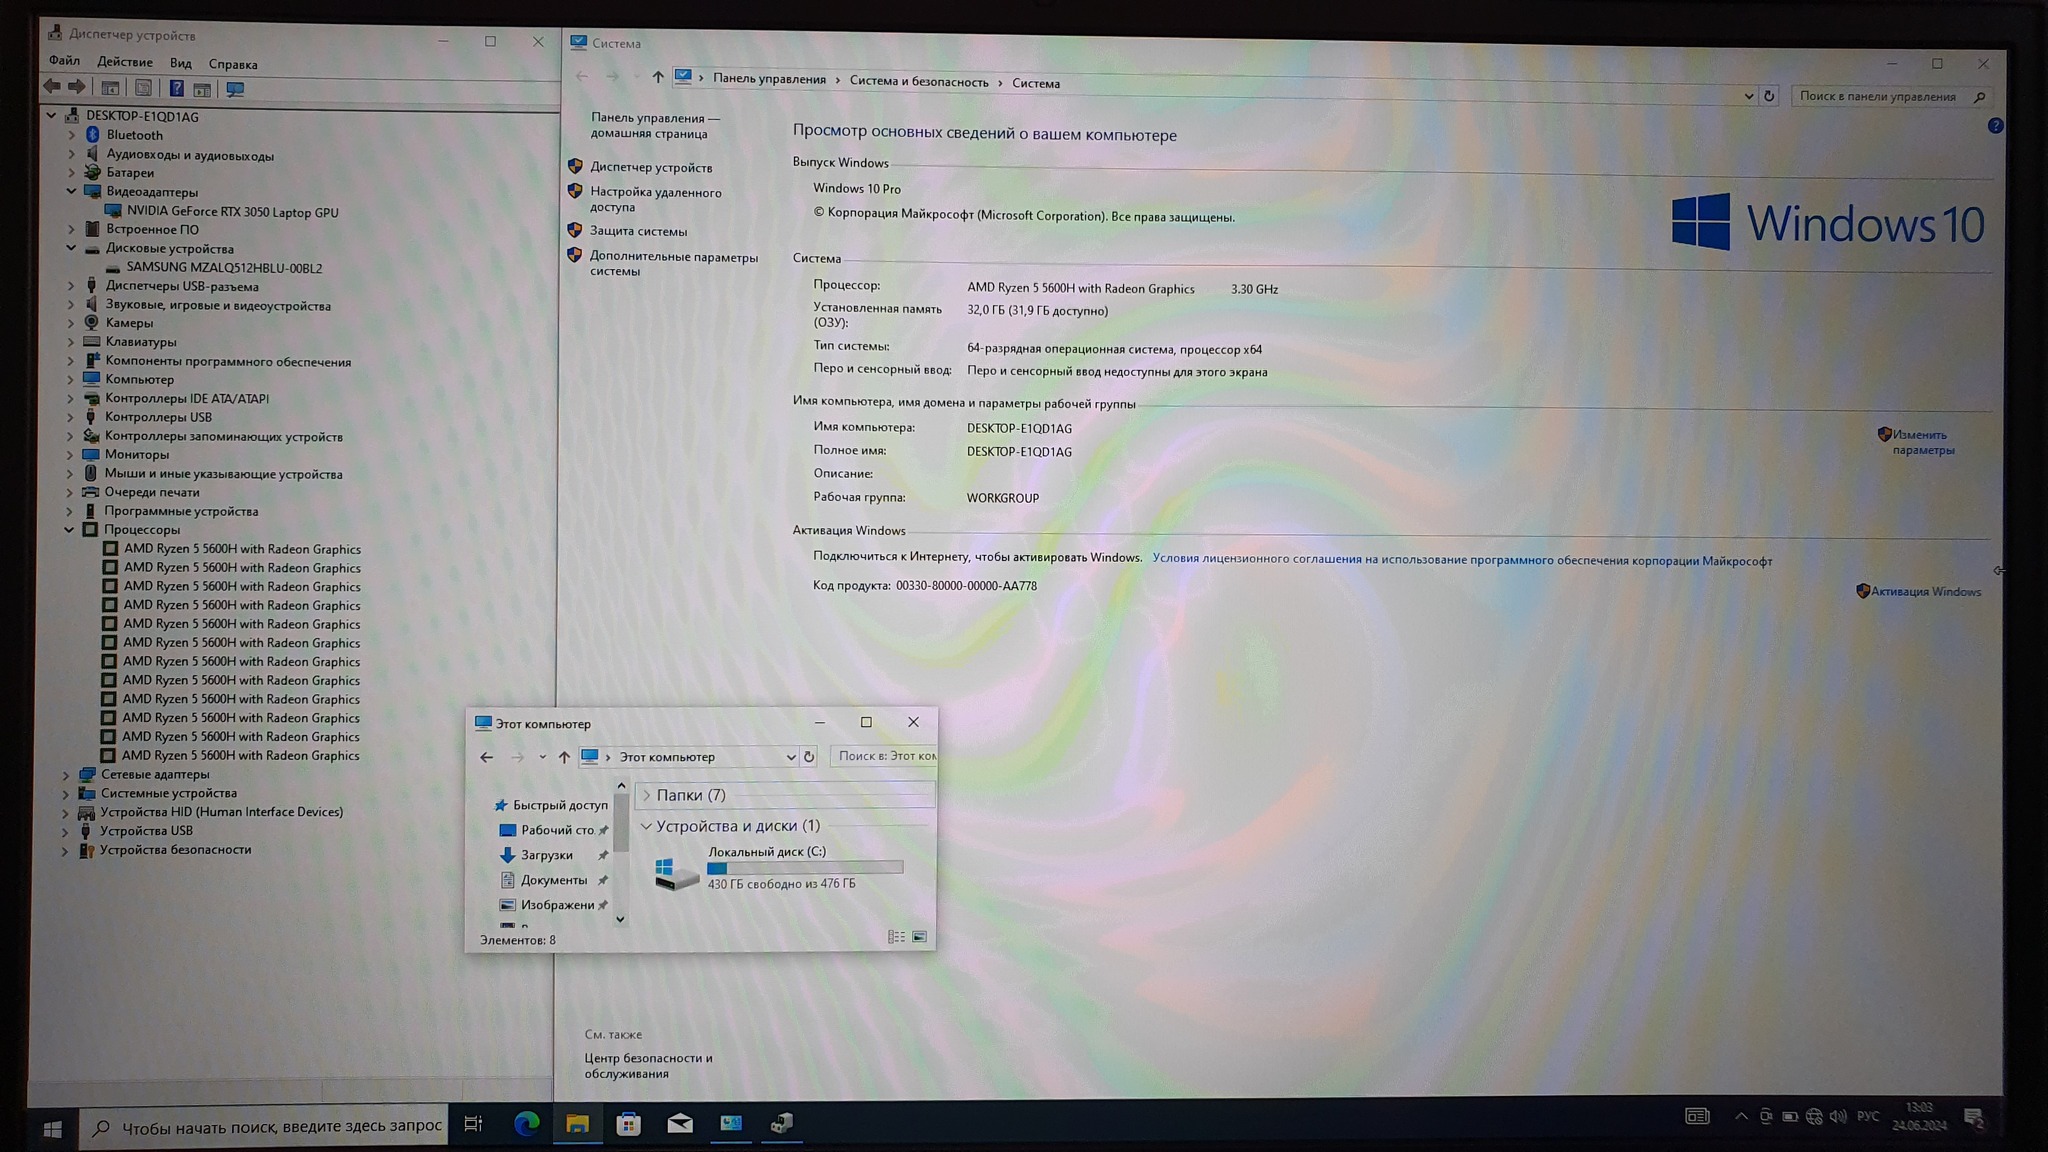Image resolution: width=2048 pixels, height=1152 pixels.
Task: Open the Вид menu
Action: tap(180, 63)
